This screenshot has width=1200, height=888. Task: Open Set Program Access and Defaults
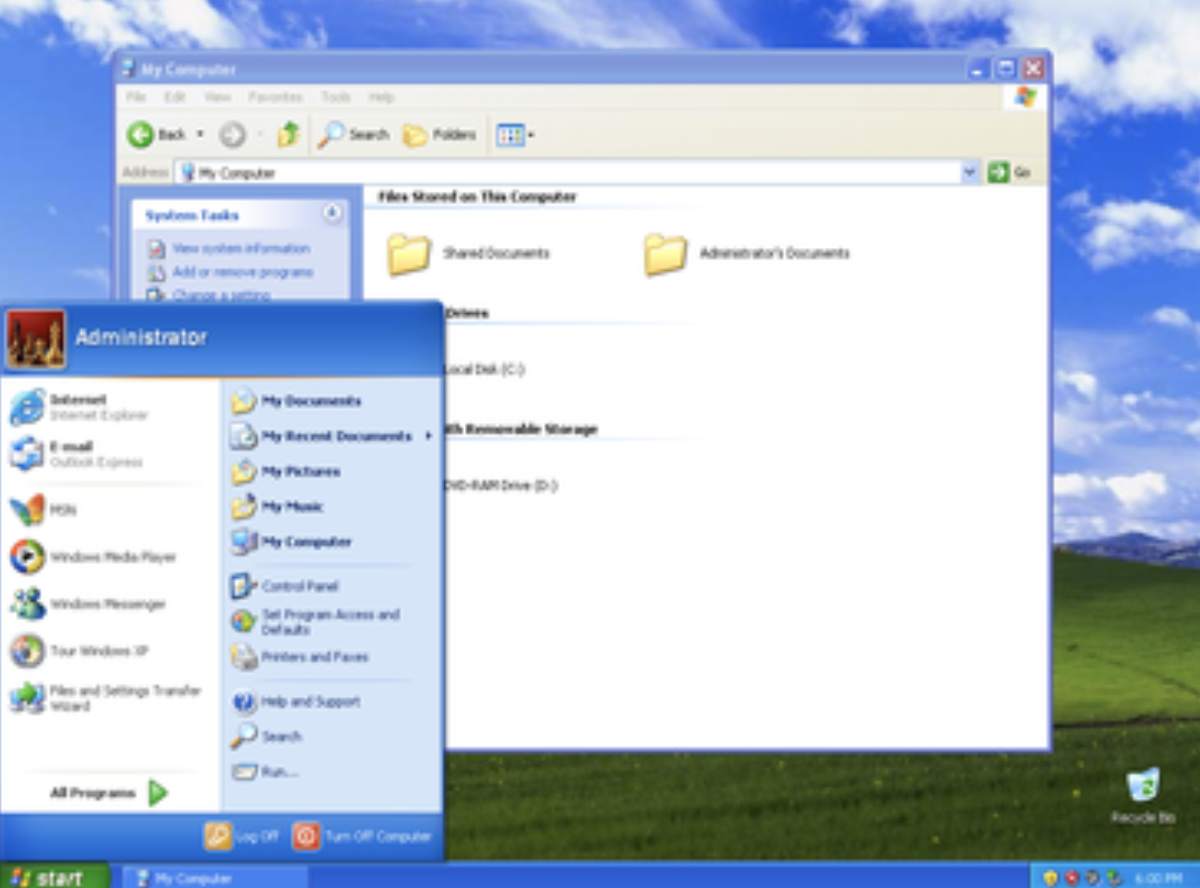pos(316,621)
